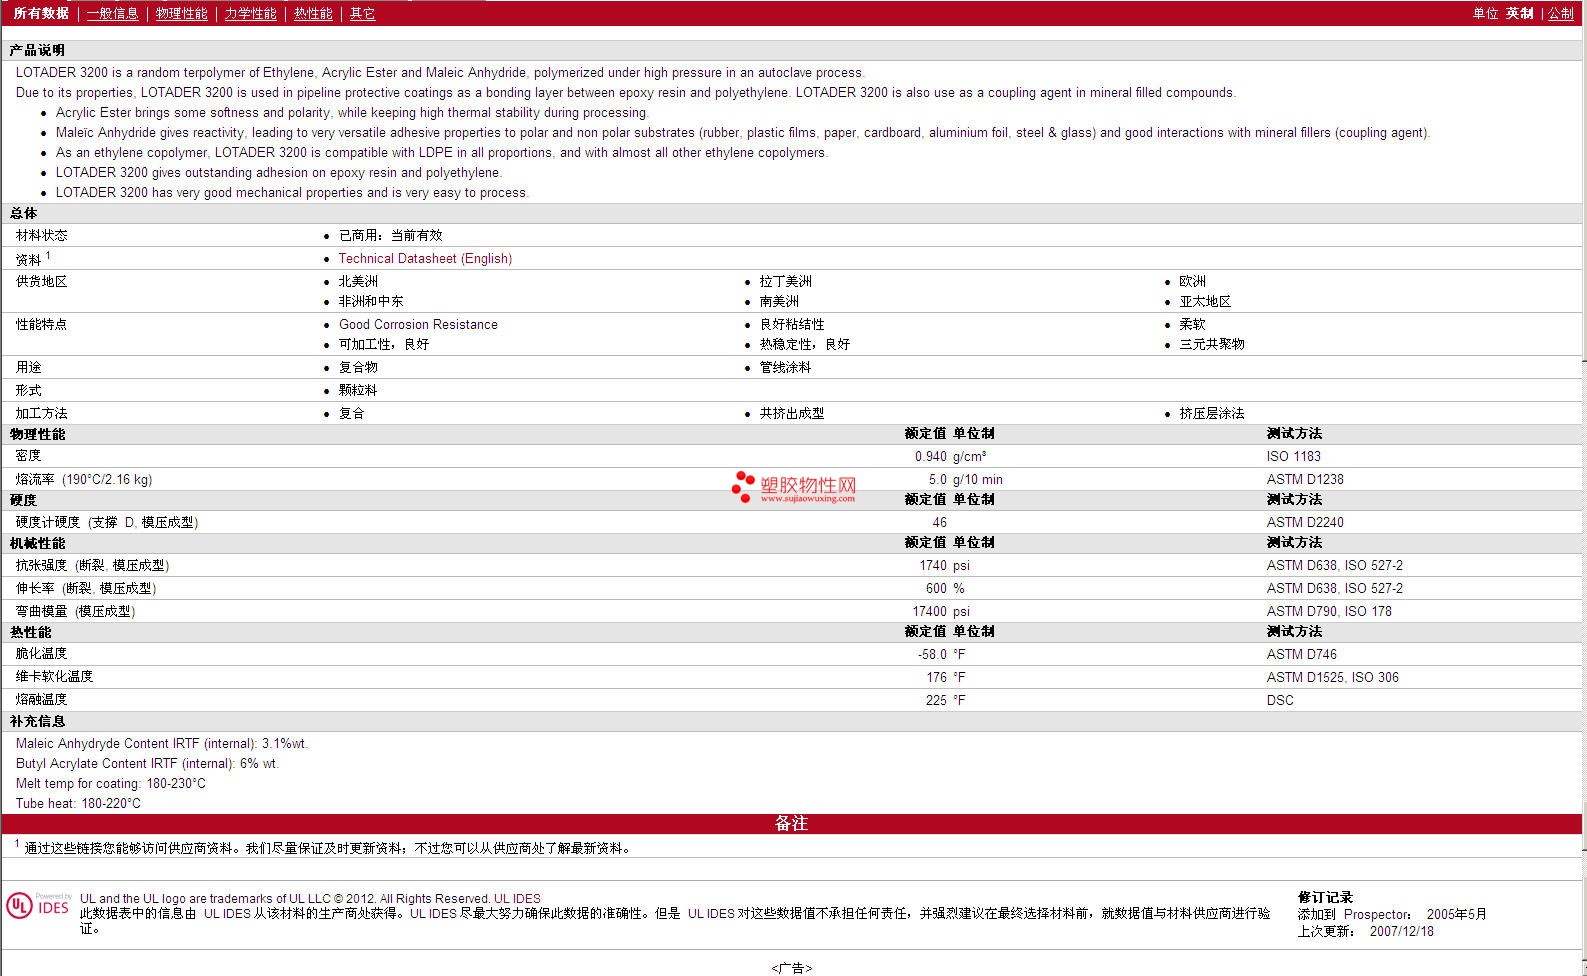Click the Melt temp for coating line
Viewport: 1587px width, 976px height.
[x=111, y=784]
